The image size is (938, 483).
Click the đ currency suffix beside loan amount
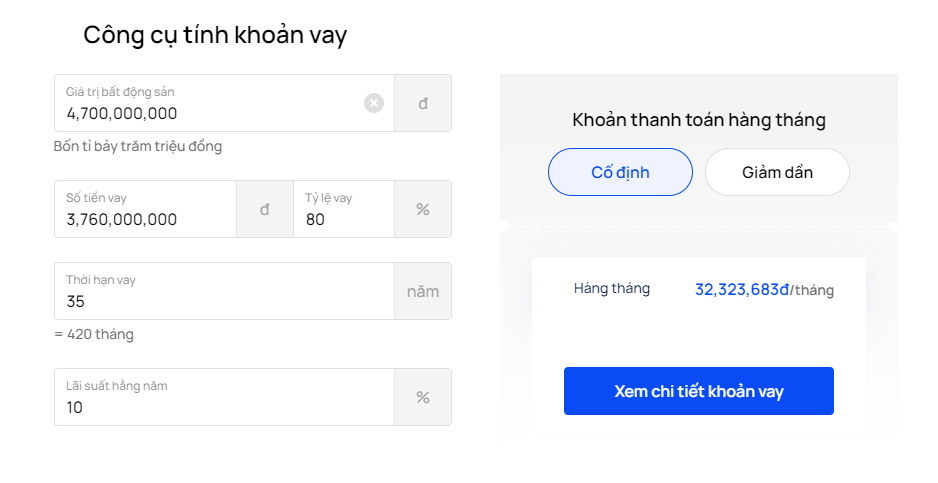(264, 209)
